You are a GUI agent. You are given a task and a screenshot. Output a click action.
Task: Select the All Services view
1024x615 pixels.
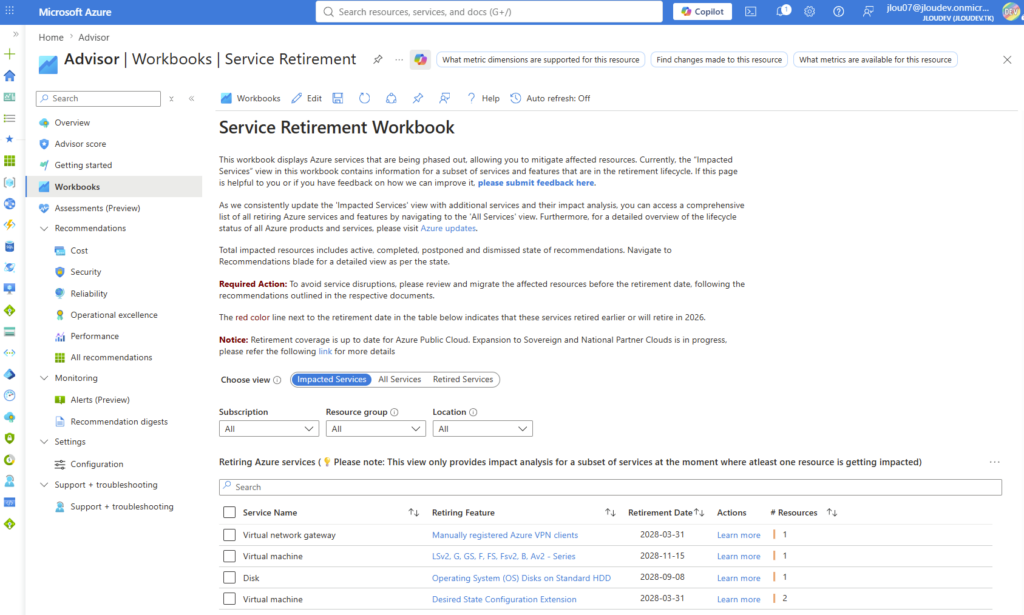(x=400, y=379)
